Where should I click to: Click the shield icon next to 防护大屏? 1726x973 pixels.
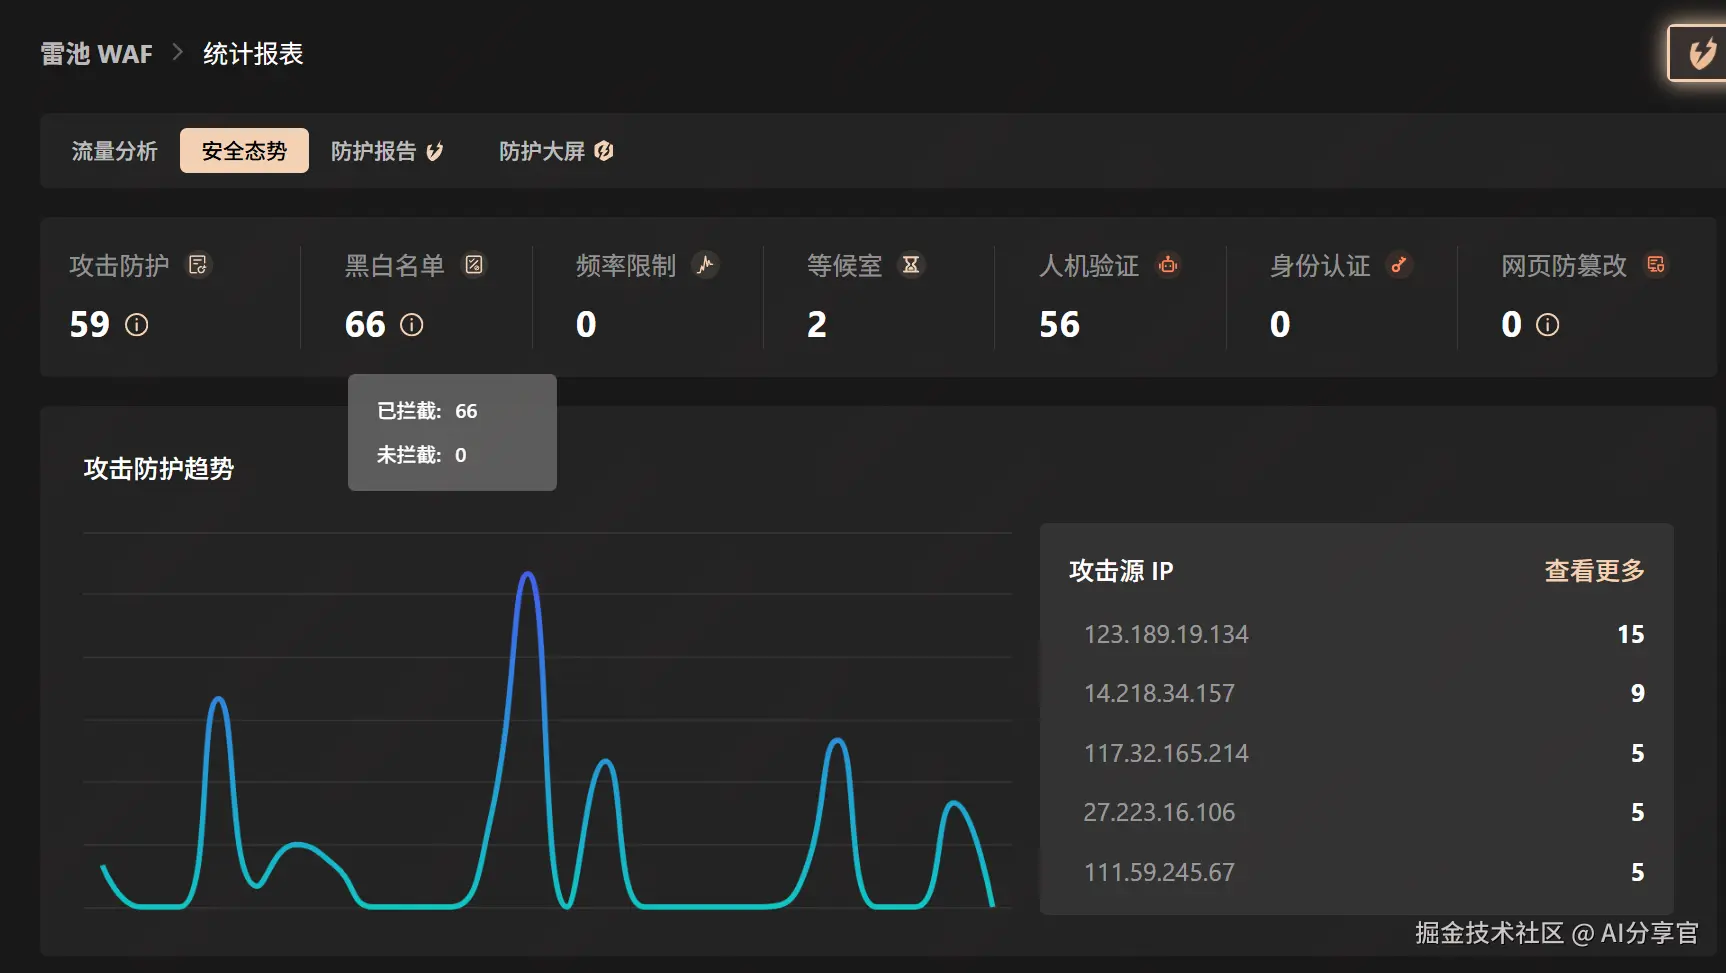(604, 151)
